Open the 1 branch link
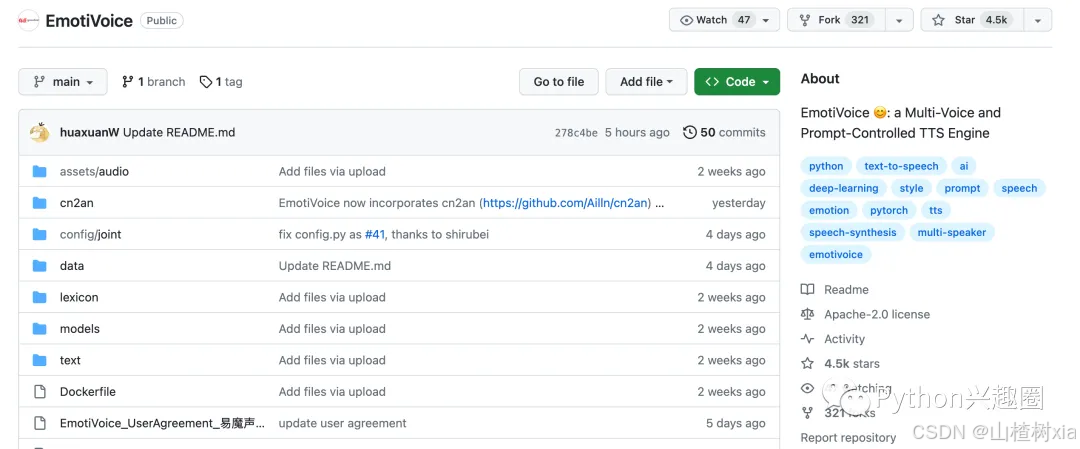The width and height of the screenshot is (1080, 449). [154, 82]
